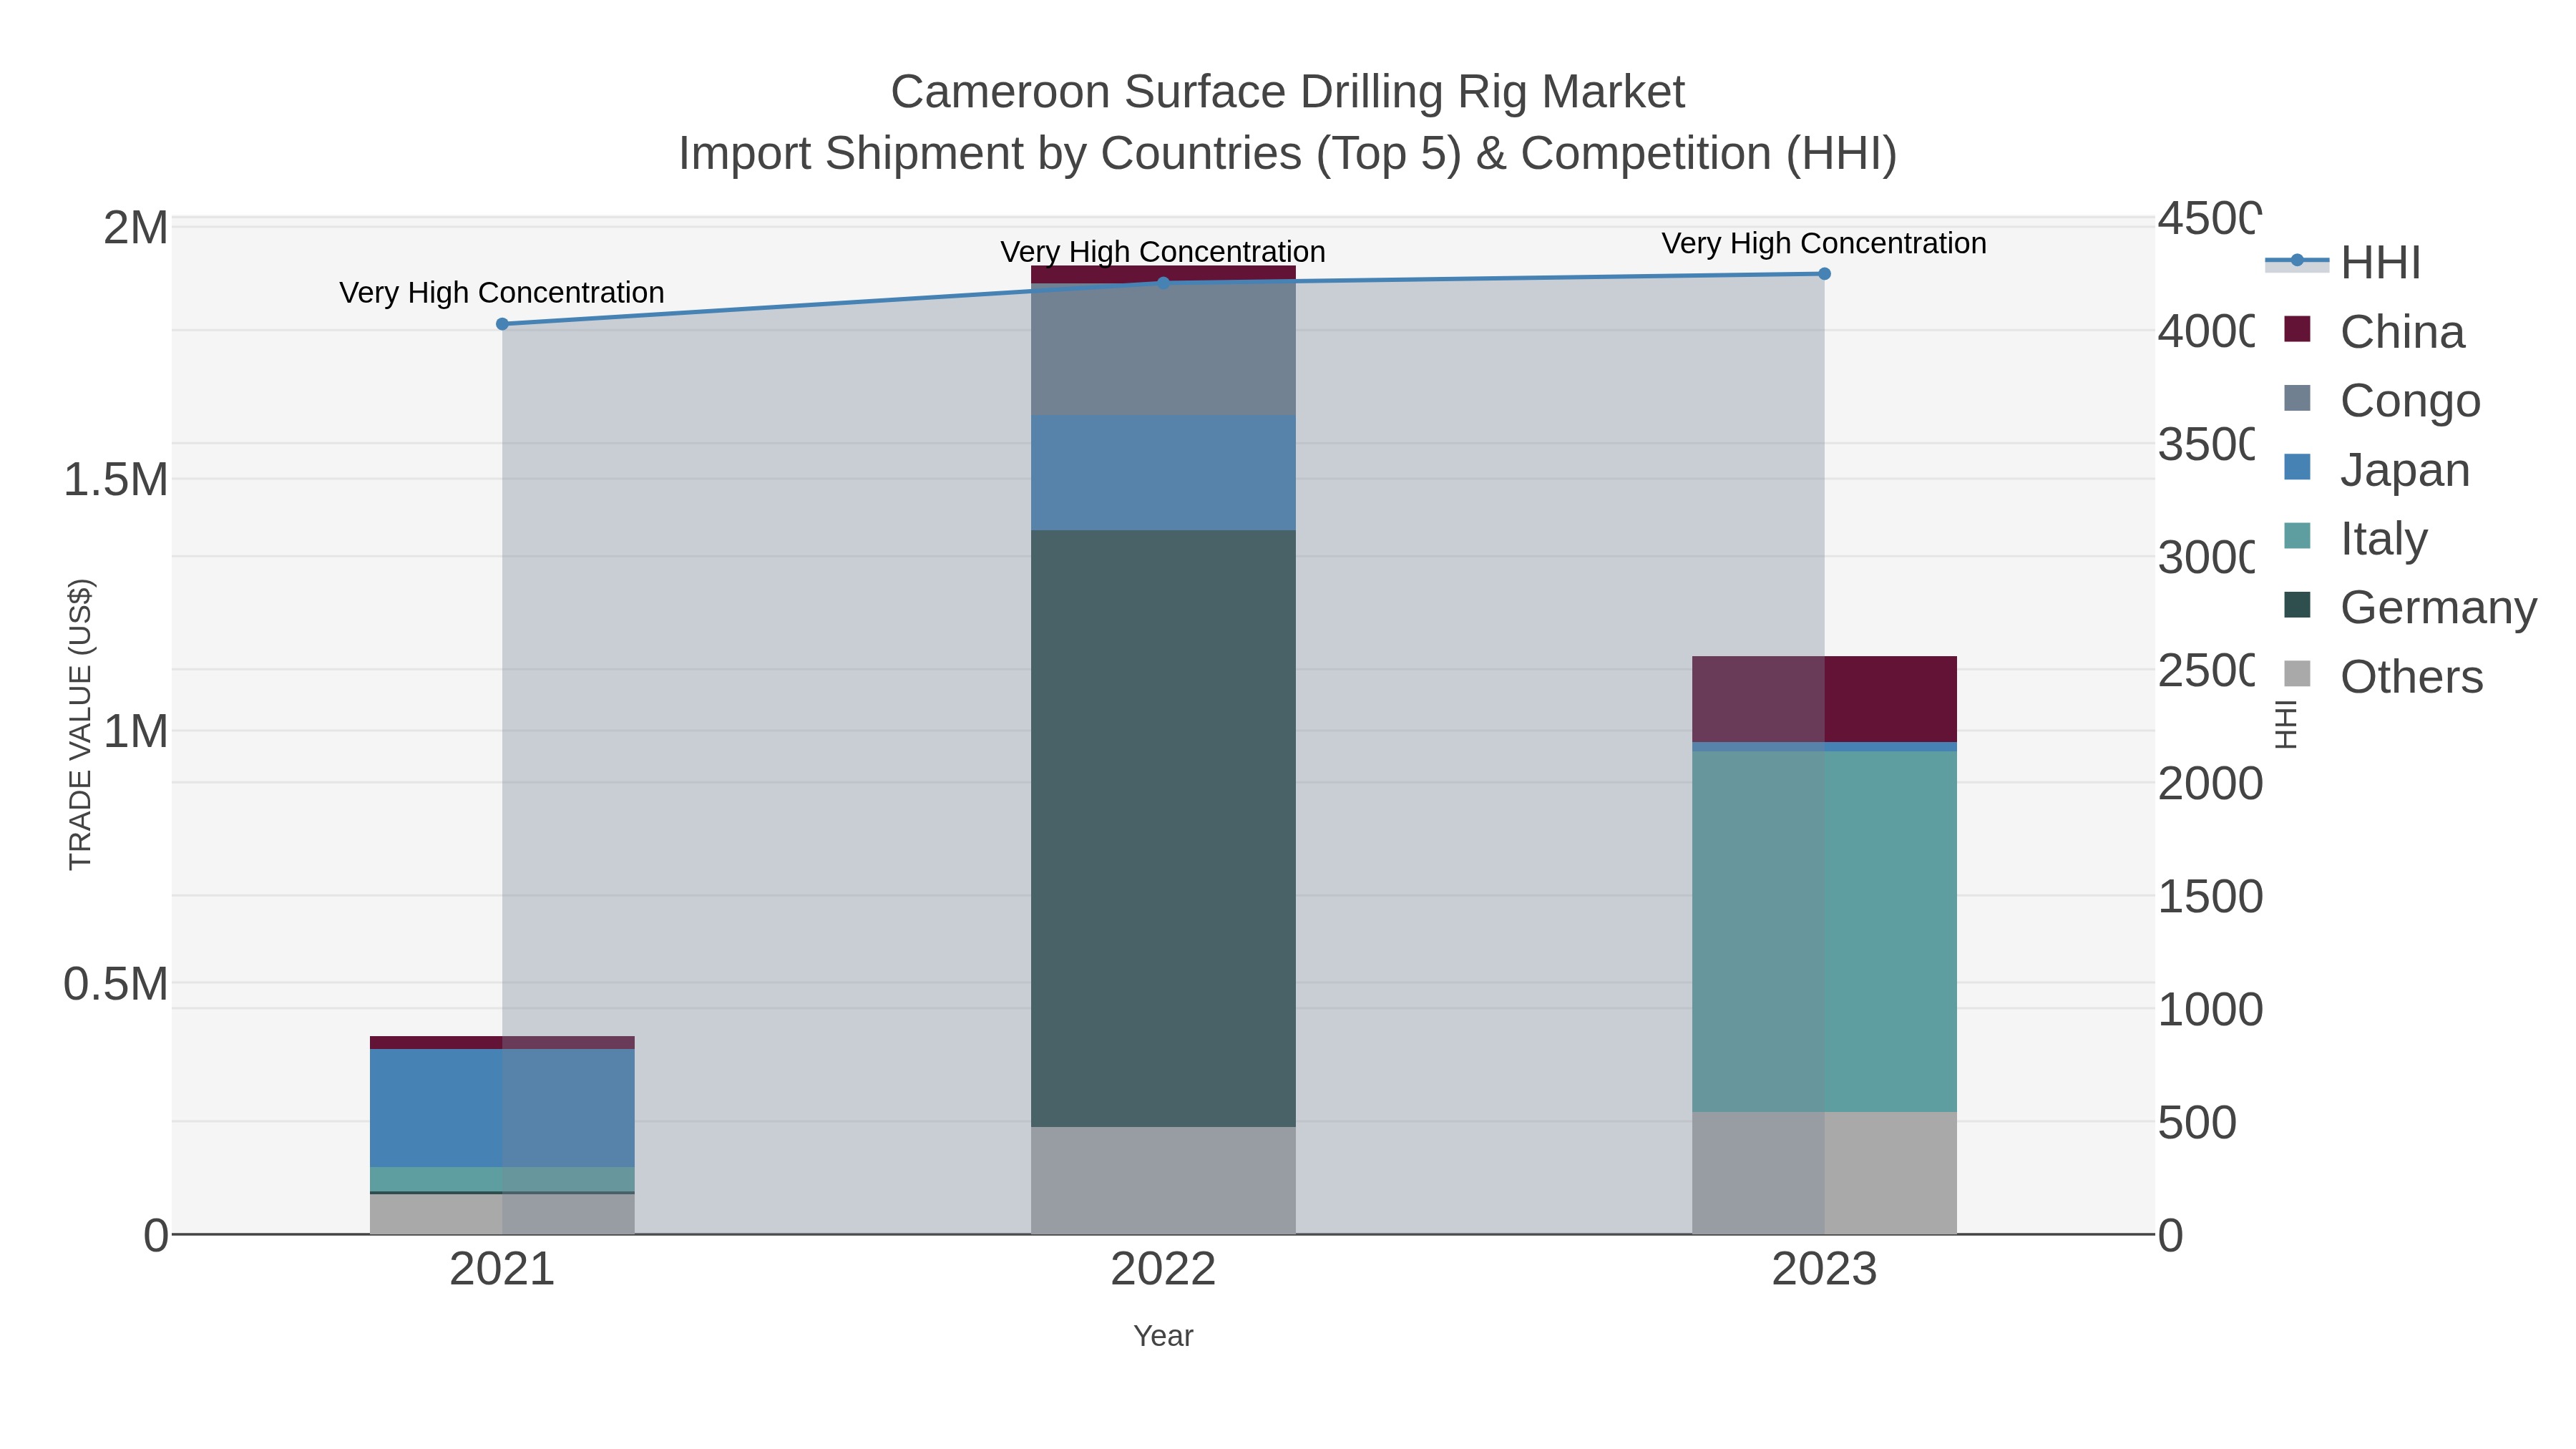Viewport: 2576px width, 1449px height.
Task: Click the Germany bar segment in 2022
Action: pyautogui.click(x=1163, y=829)
